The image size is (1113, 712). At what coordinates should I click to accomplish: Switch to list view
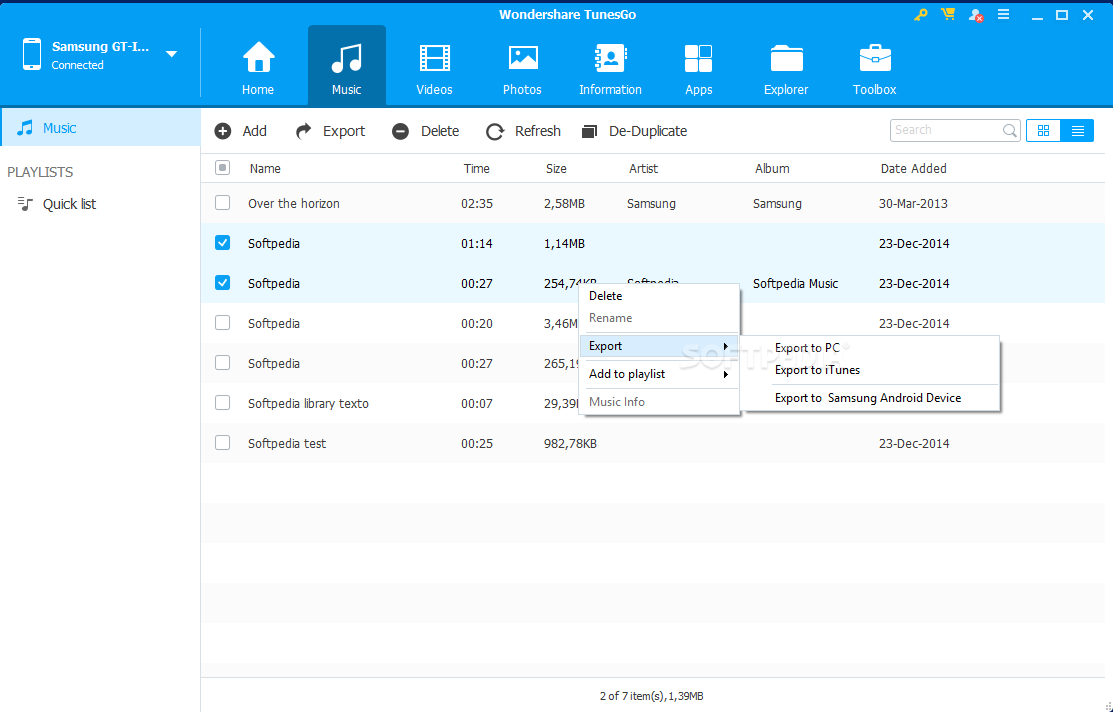[x=1077, y=131]
